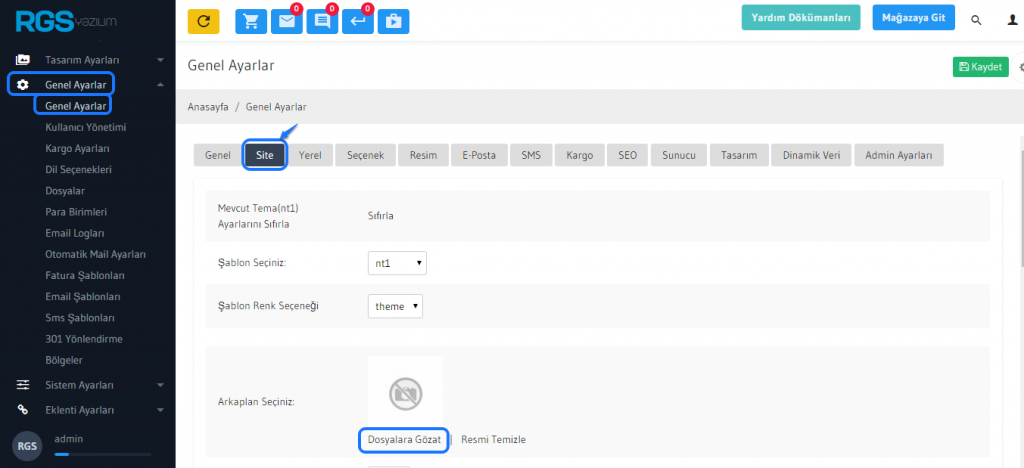Click the returns arrow icon
1024x468 pixels.
tap(357, 20)
